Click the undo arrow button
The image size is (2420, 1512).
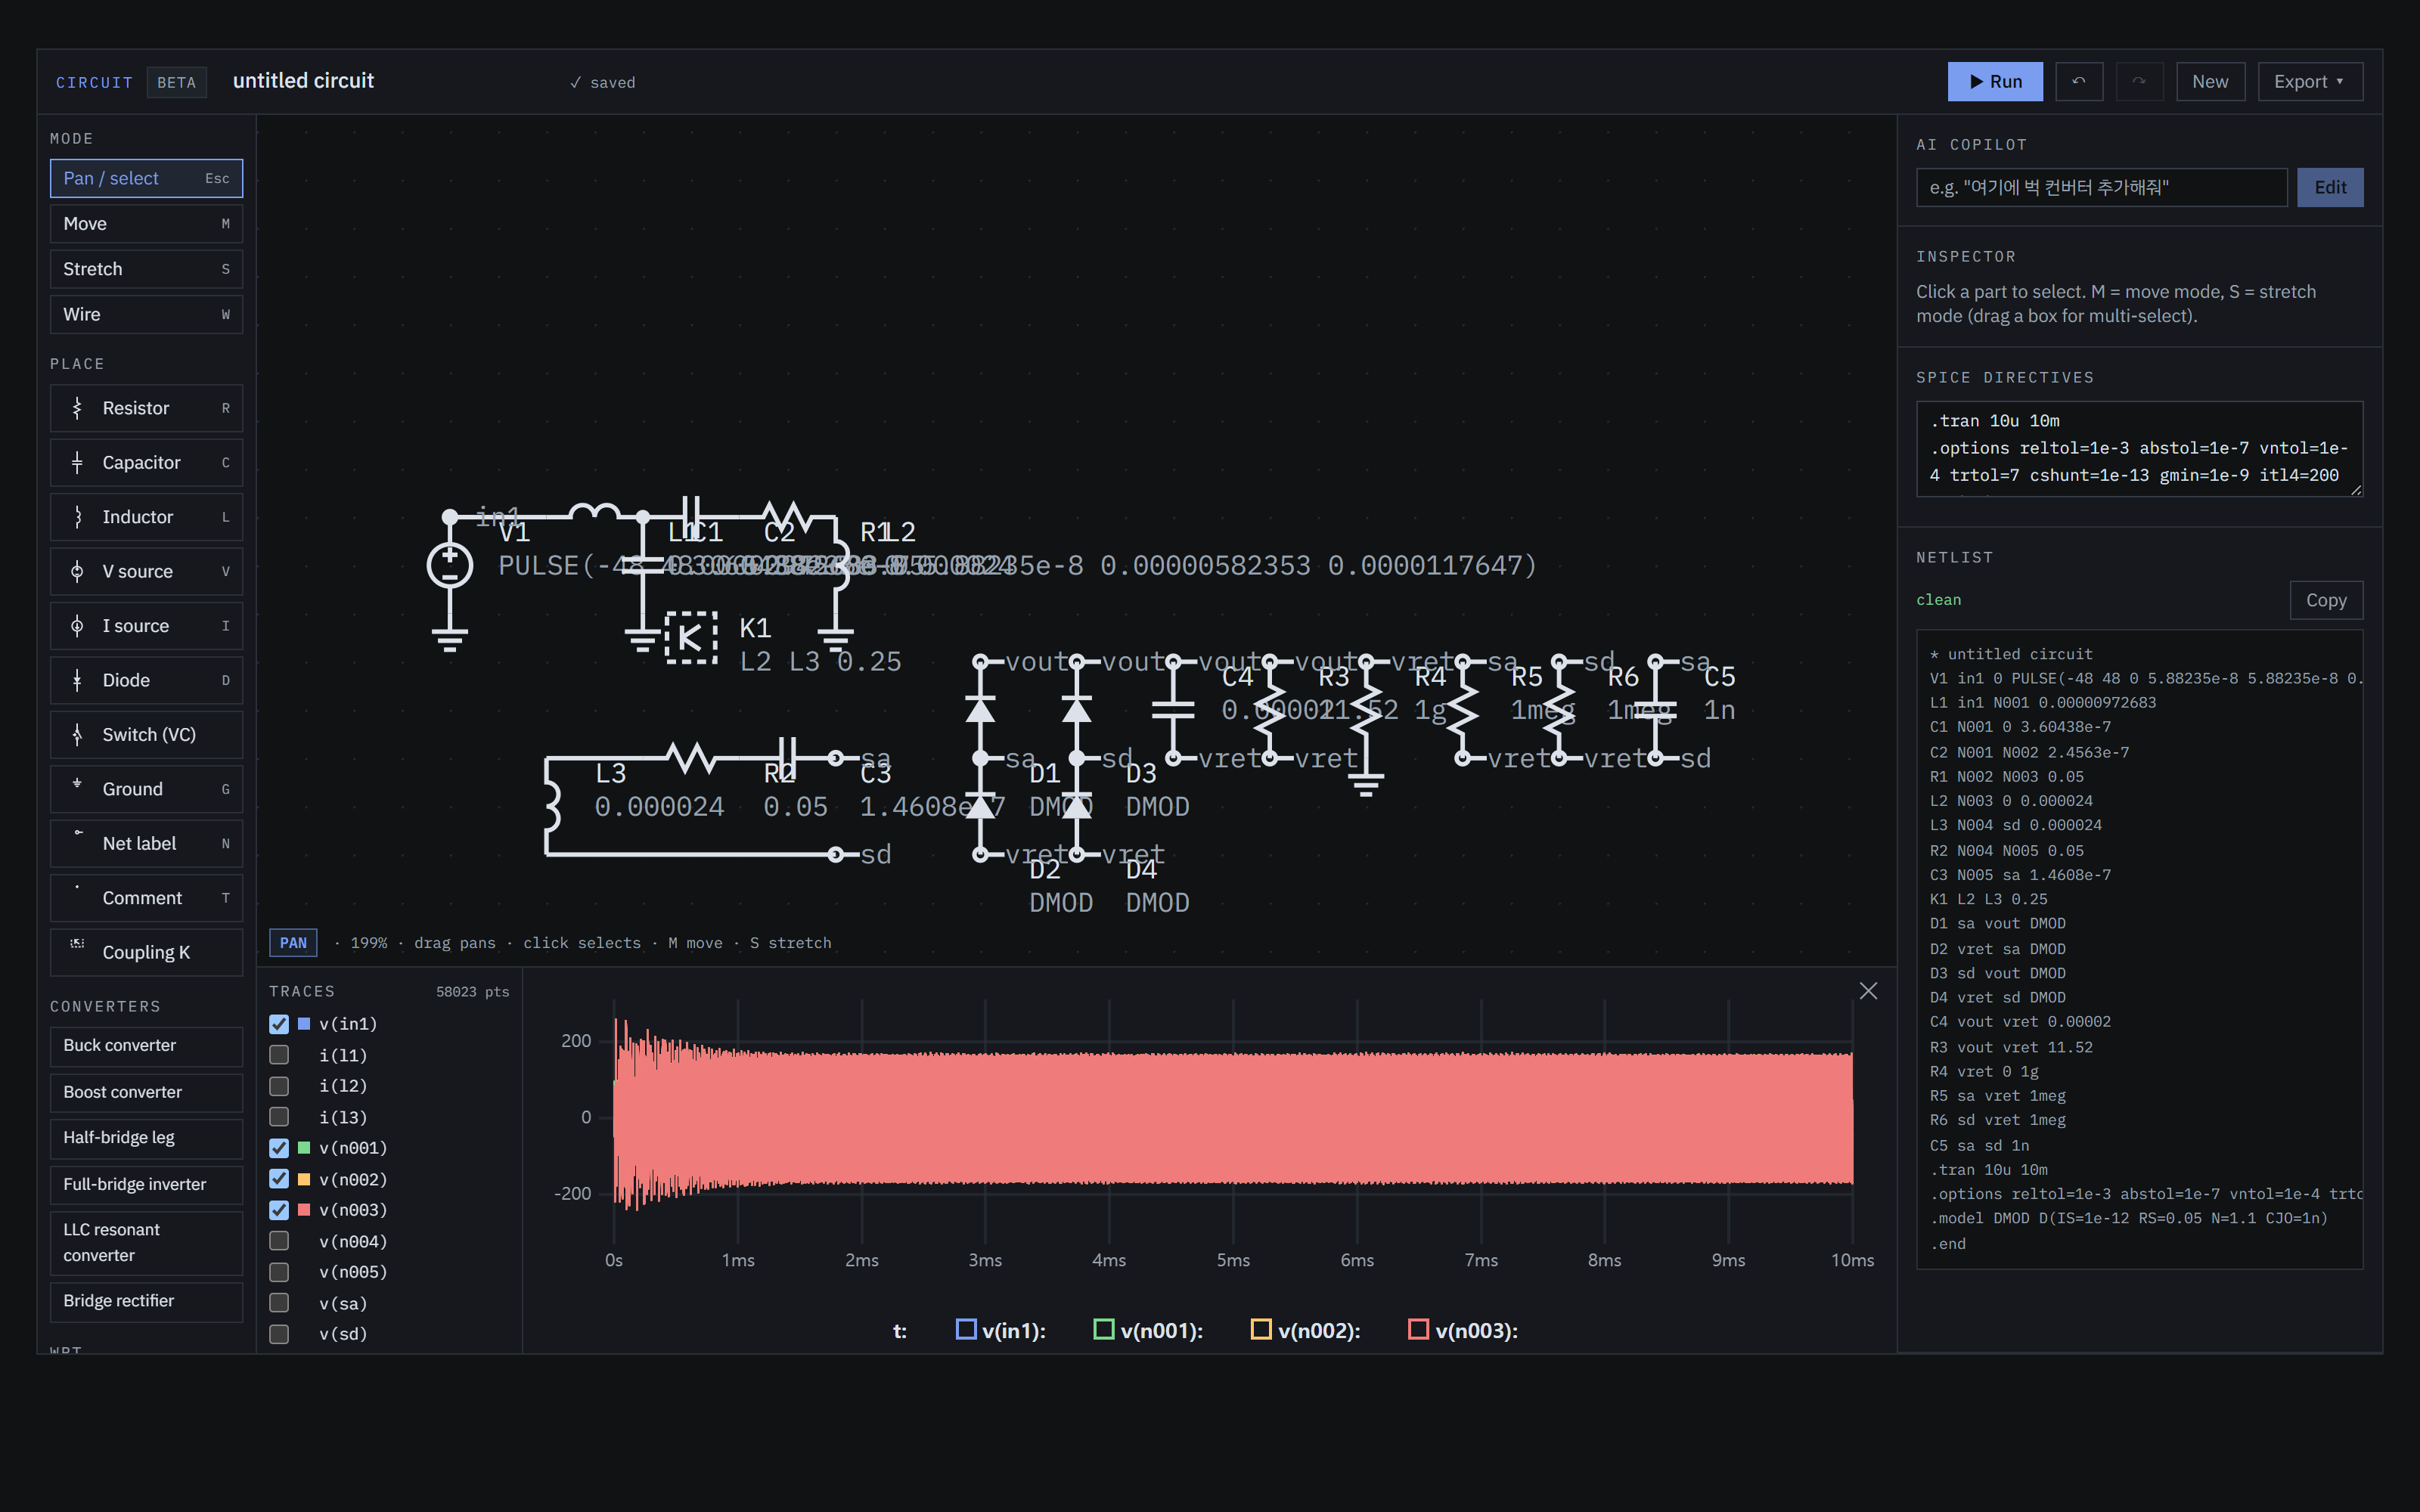coord(2079,82)
